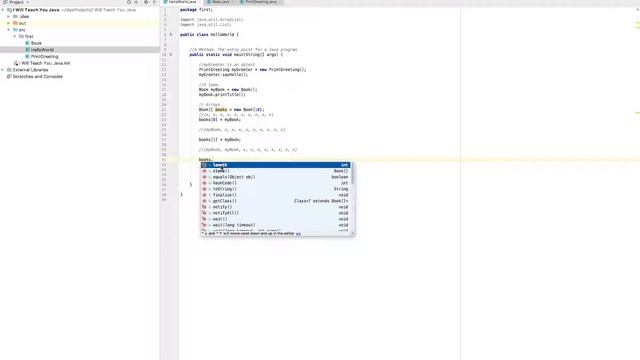
Task: Place cursor after books. on current line
Action: pyautogui.click(x=213, y=160)
